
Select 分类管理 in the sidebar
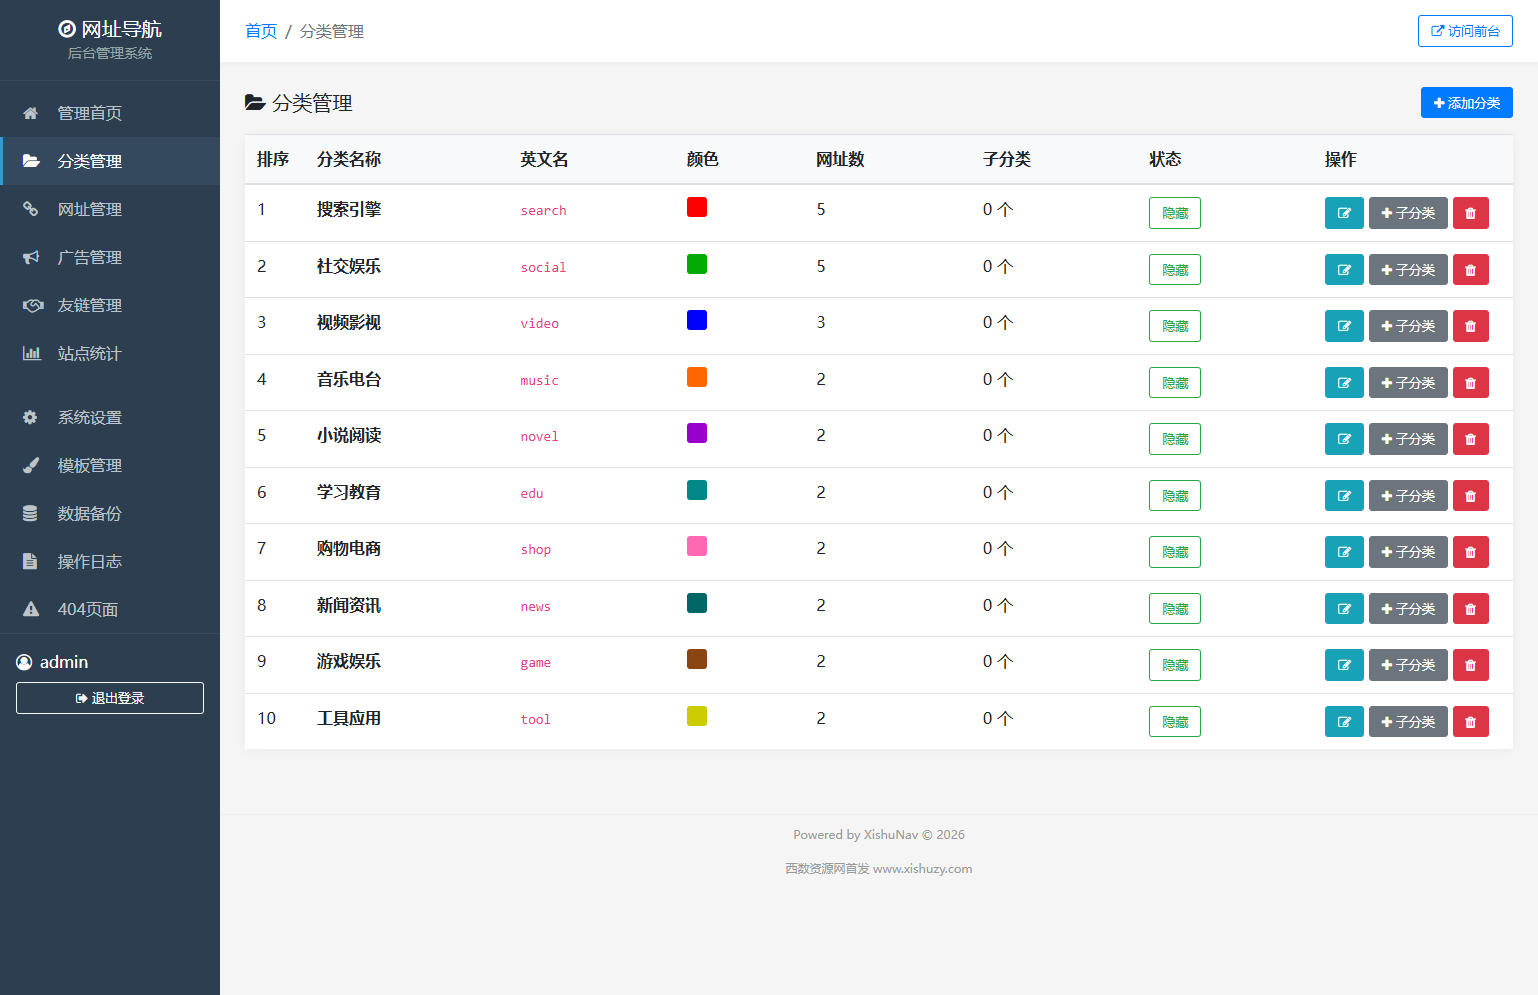[x=110, y=161]
